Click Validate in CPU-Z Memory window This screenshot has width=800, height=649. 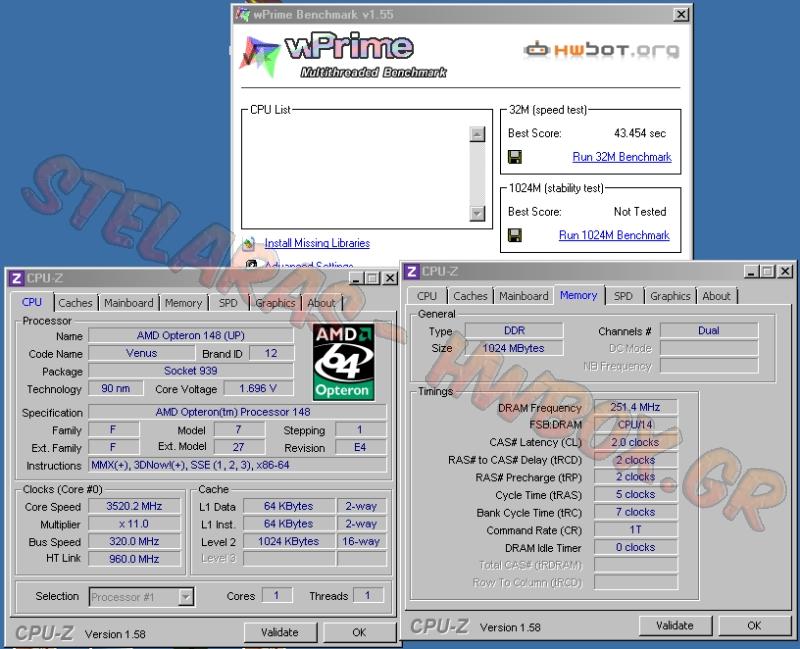(674, 626)
